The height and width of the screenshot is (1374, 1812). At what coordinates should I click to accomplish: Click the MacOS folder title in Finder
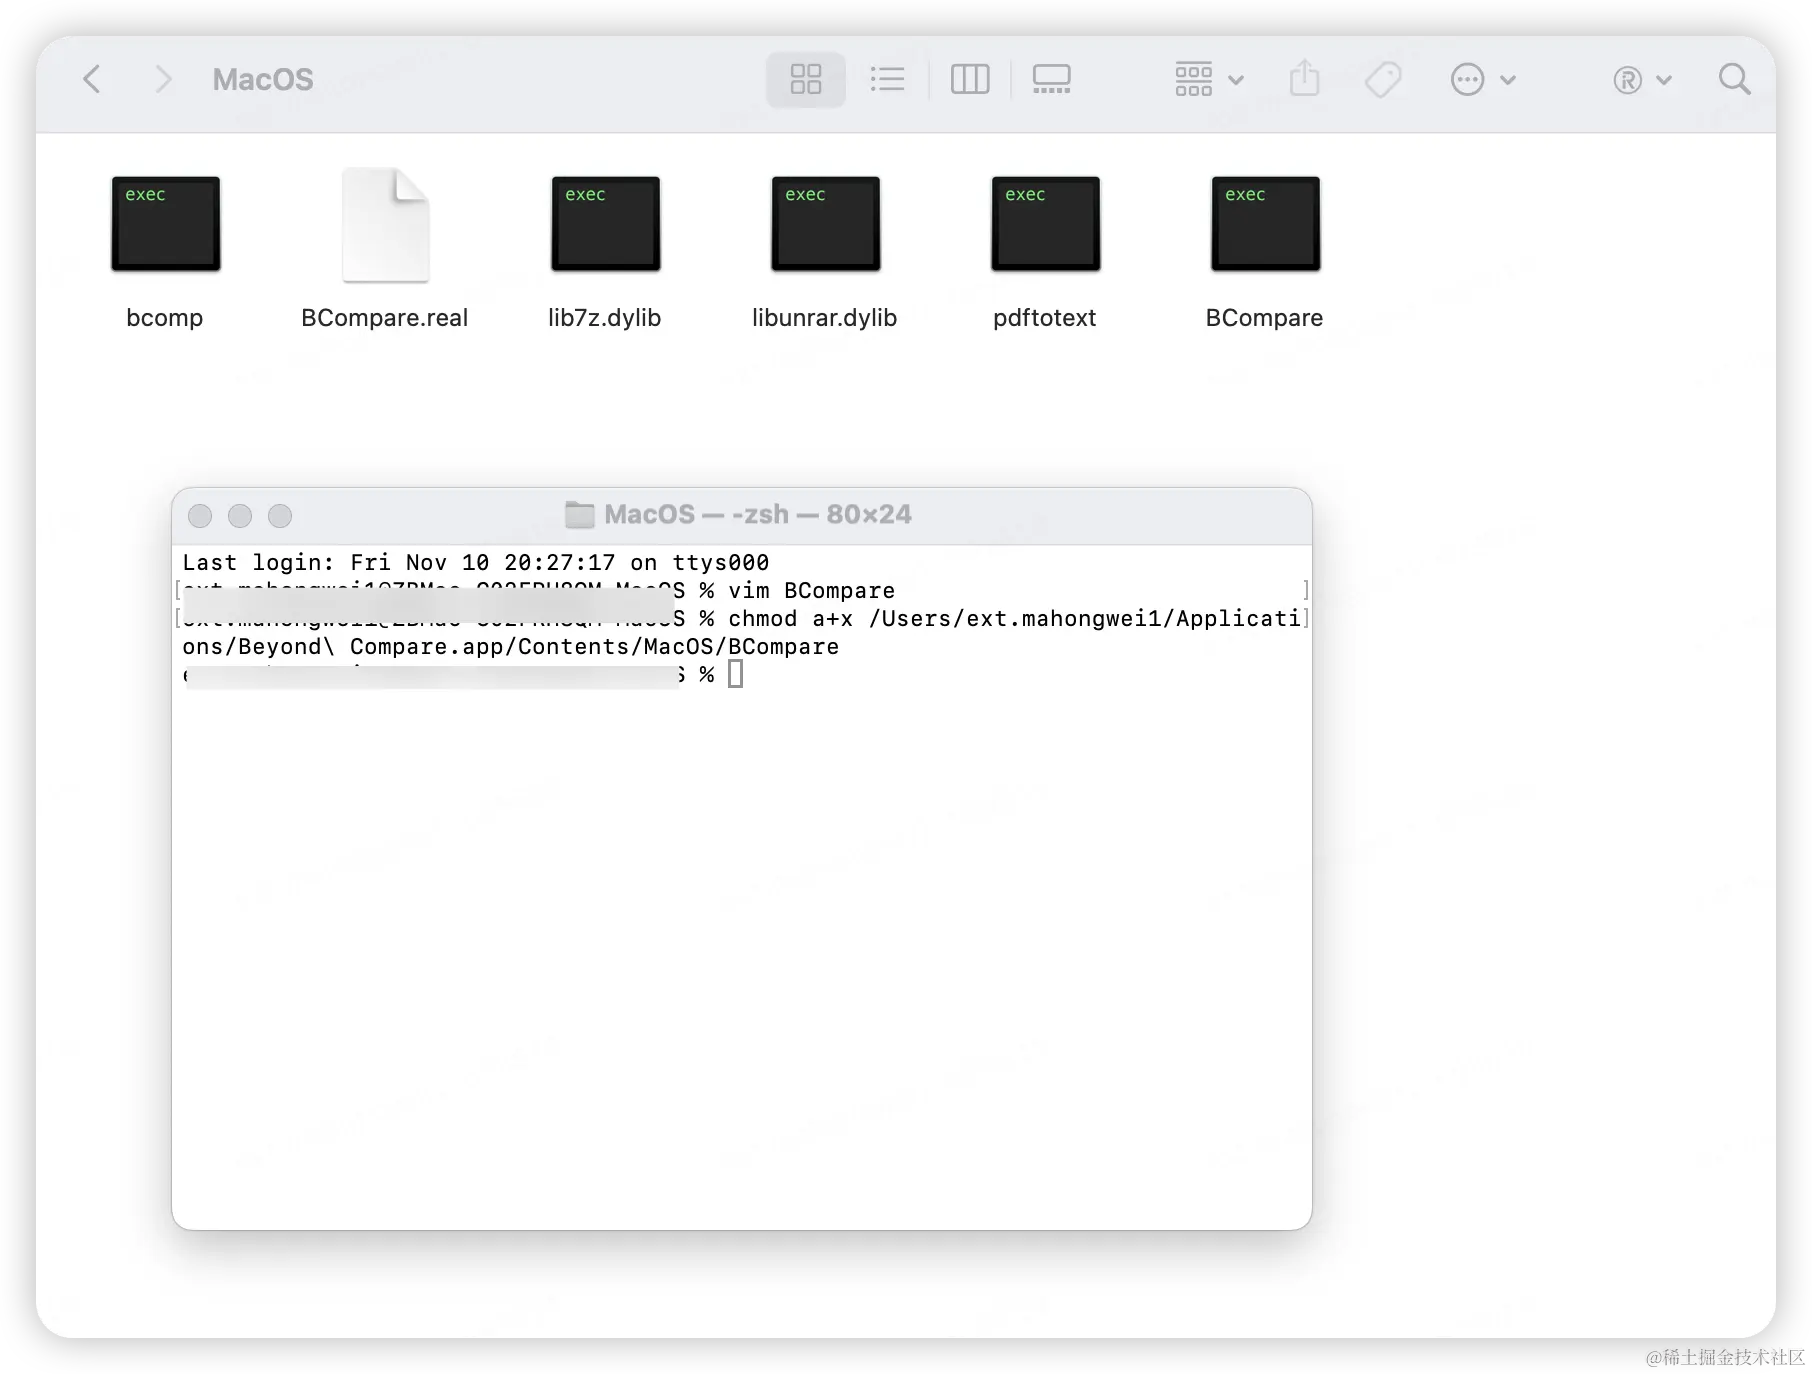point(263,79)
